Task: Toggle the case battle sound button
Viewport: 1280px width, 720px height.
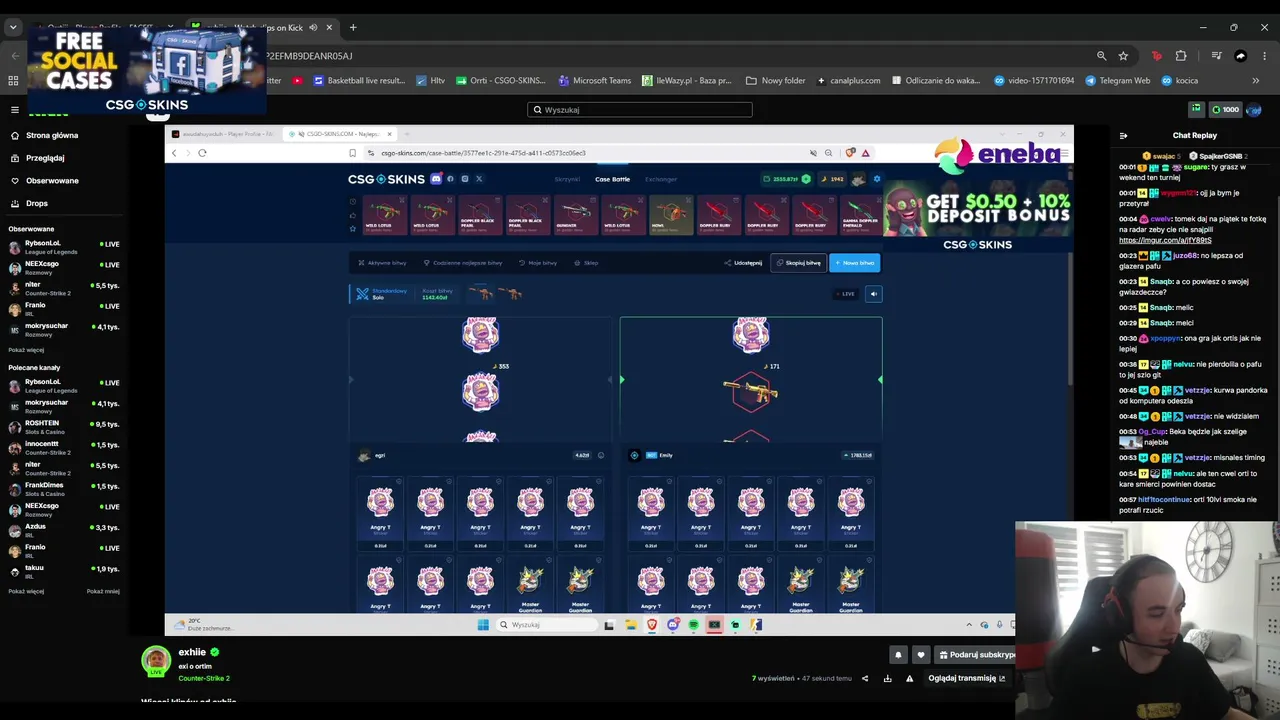Action: (873, 294)
